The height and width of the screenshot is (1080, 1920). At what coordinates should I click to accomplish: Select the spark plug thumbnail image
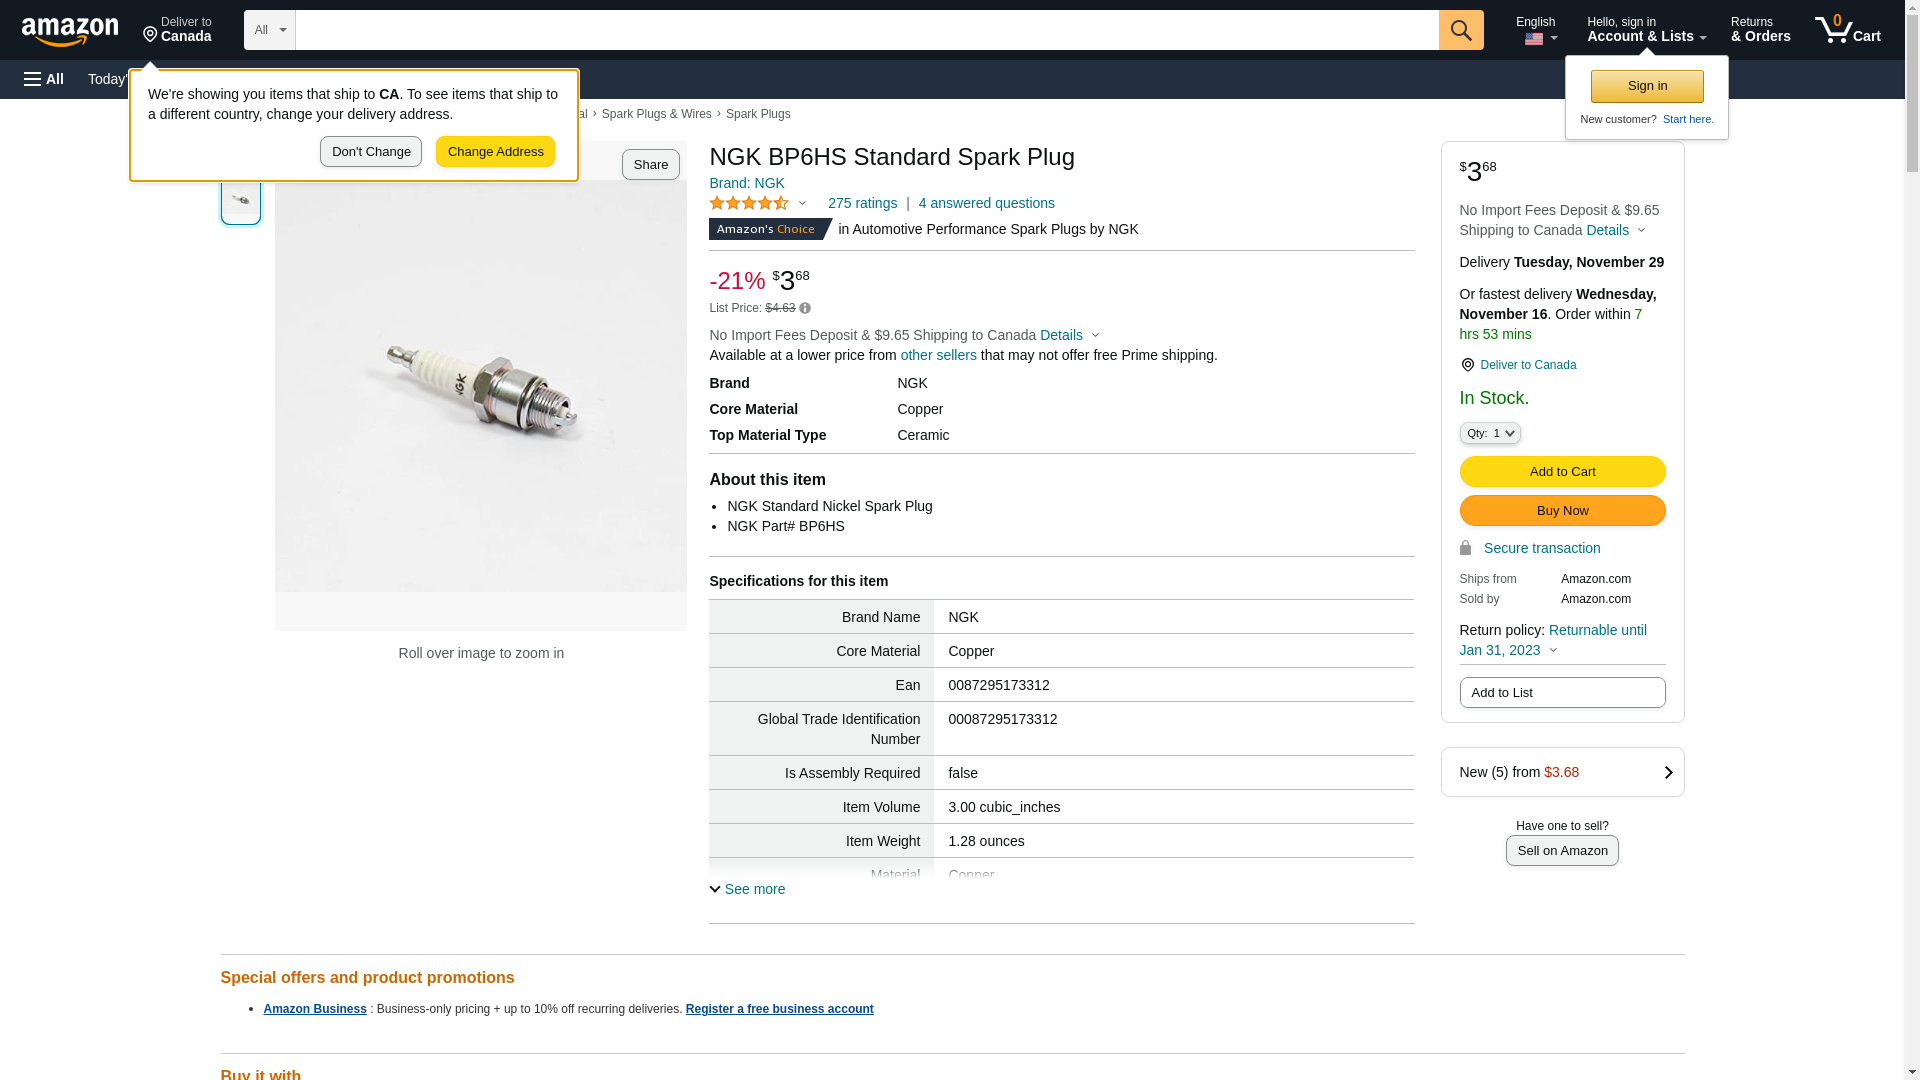[x=241, y=201]
